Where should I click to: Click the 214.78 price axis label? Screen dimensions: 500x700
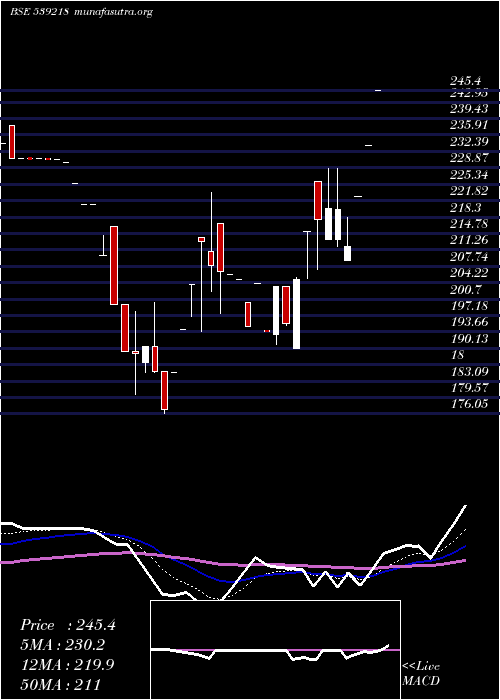click(x=469, y=224)
